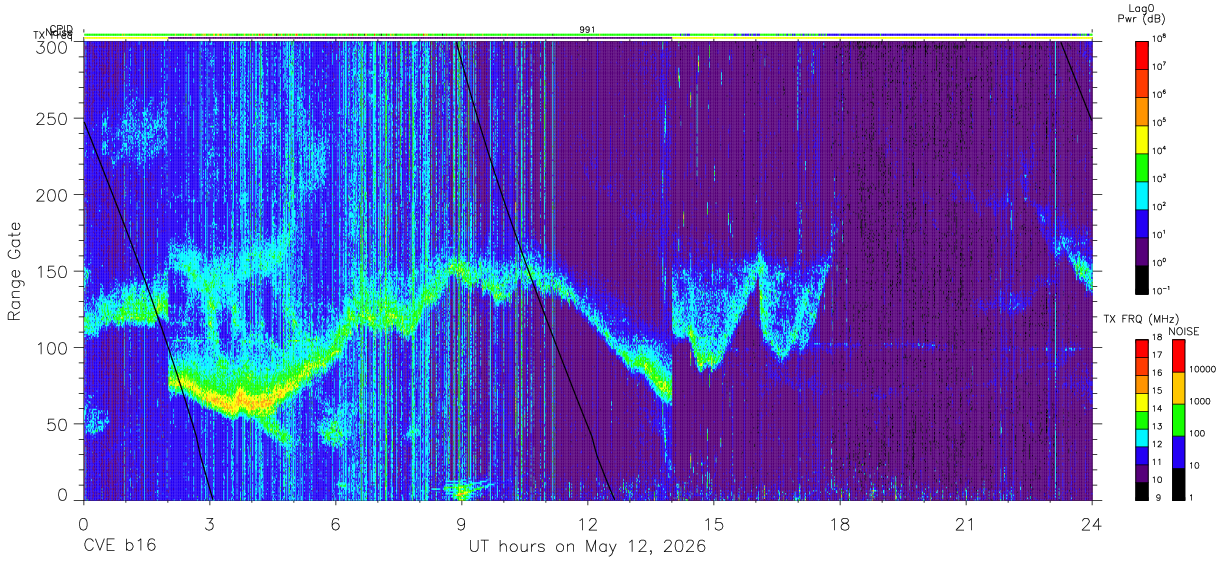The width and height of the screenshot is (1228, 567).
Task: Click the "NOISE" colorbar title
Action: click(1183, 331)
